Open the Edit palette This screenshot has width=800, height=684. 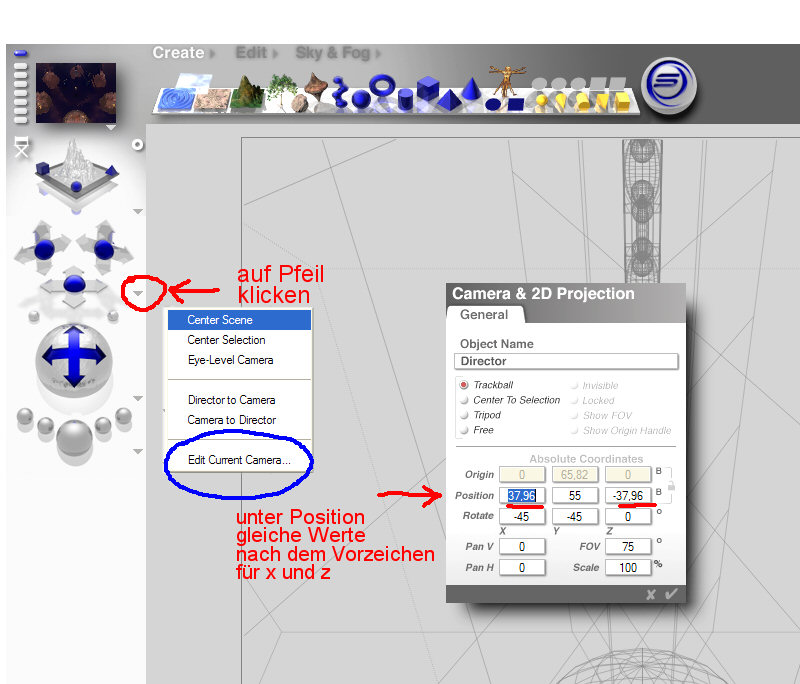coord(251,53)
